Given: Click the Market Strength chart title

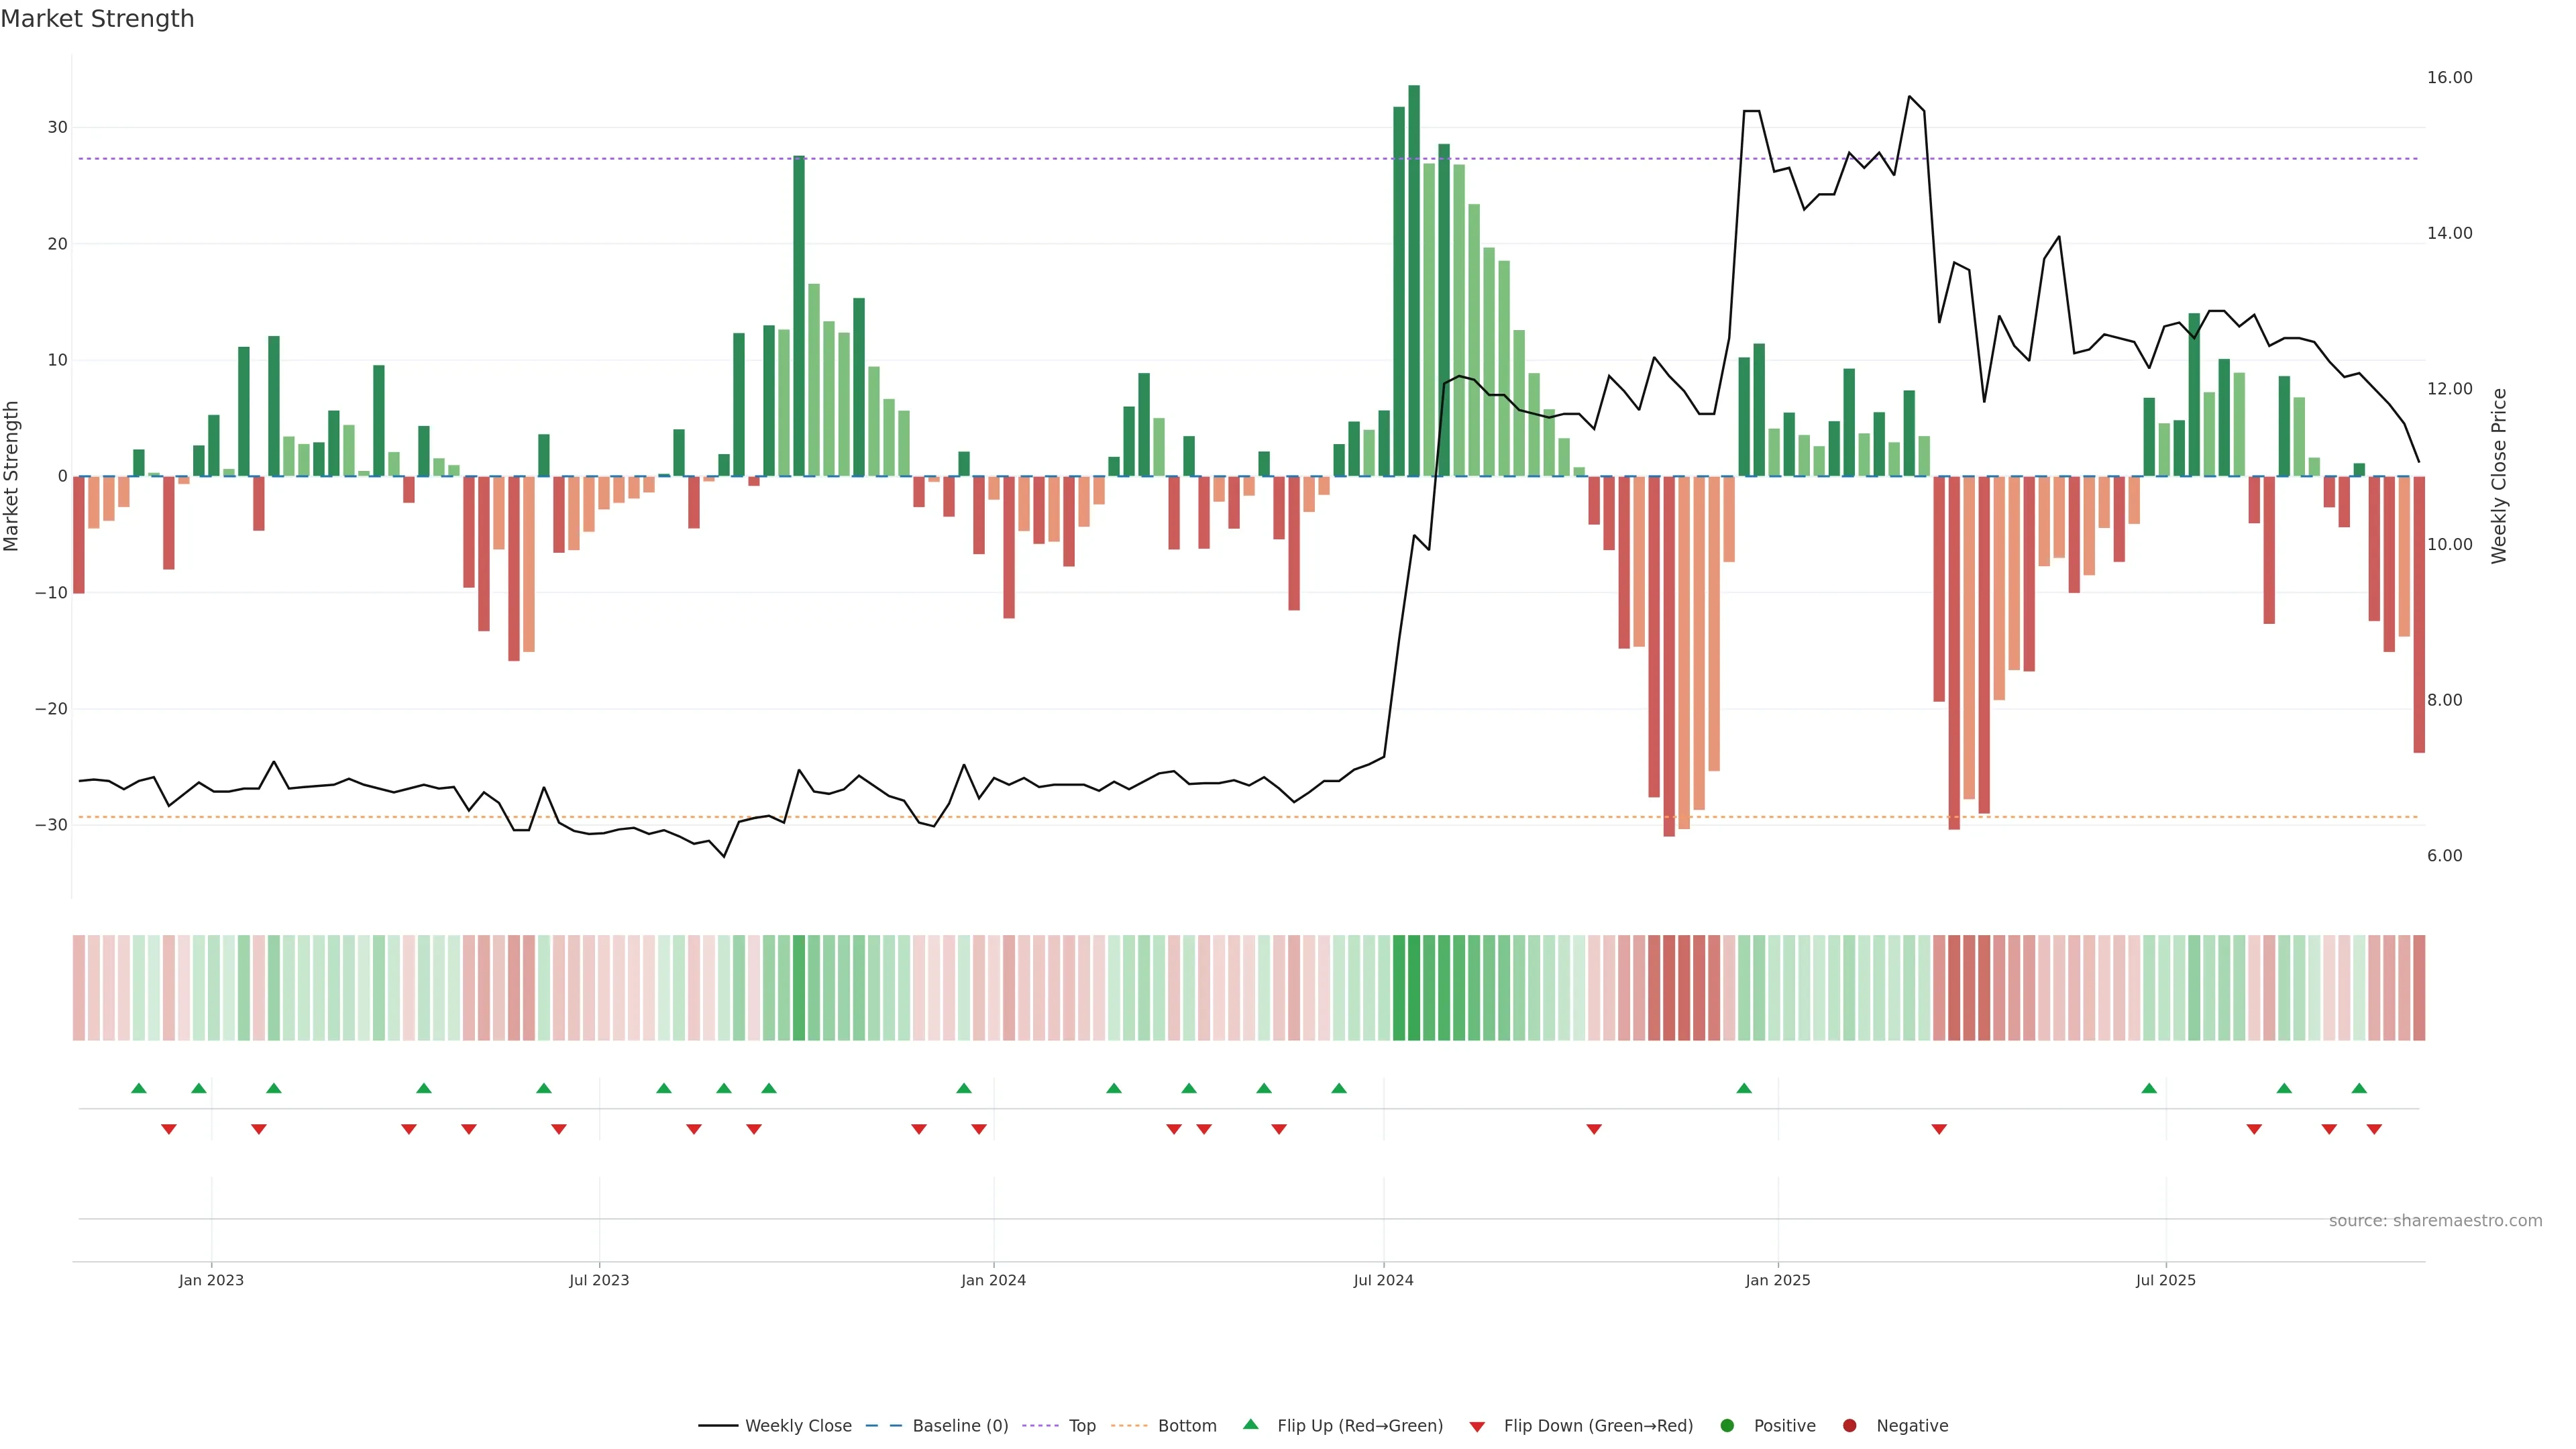Looking at the screenshot, I should click(97, 19).
